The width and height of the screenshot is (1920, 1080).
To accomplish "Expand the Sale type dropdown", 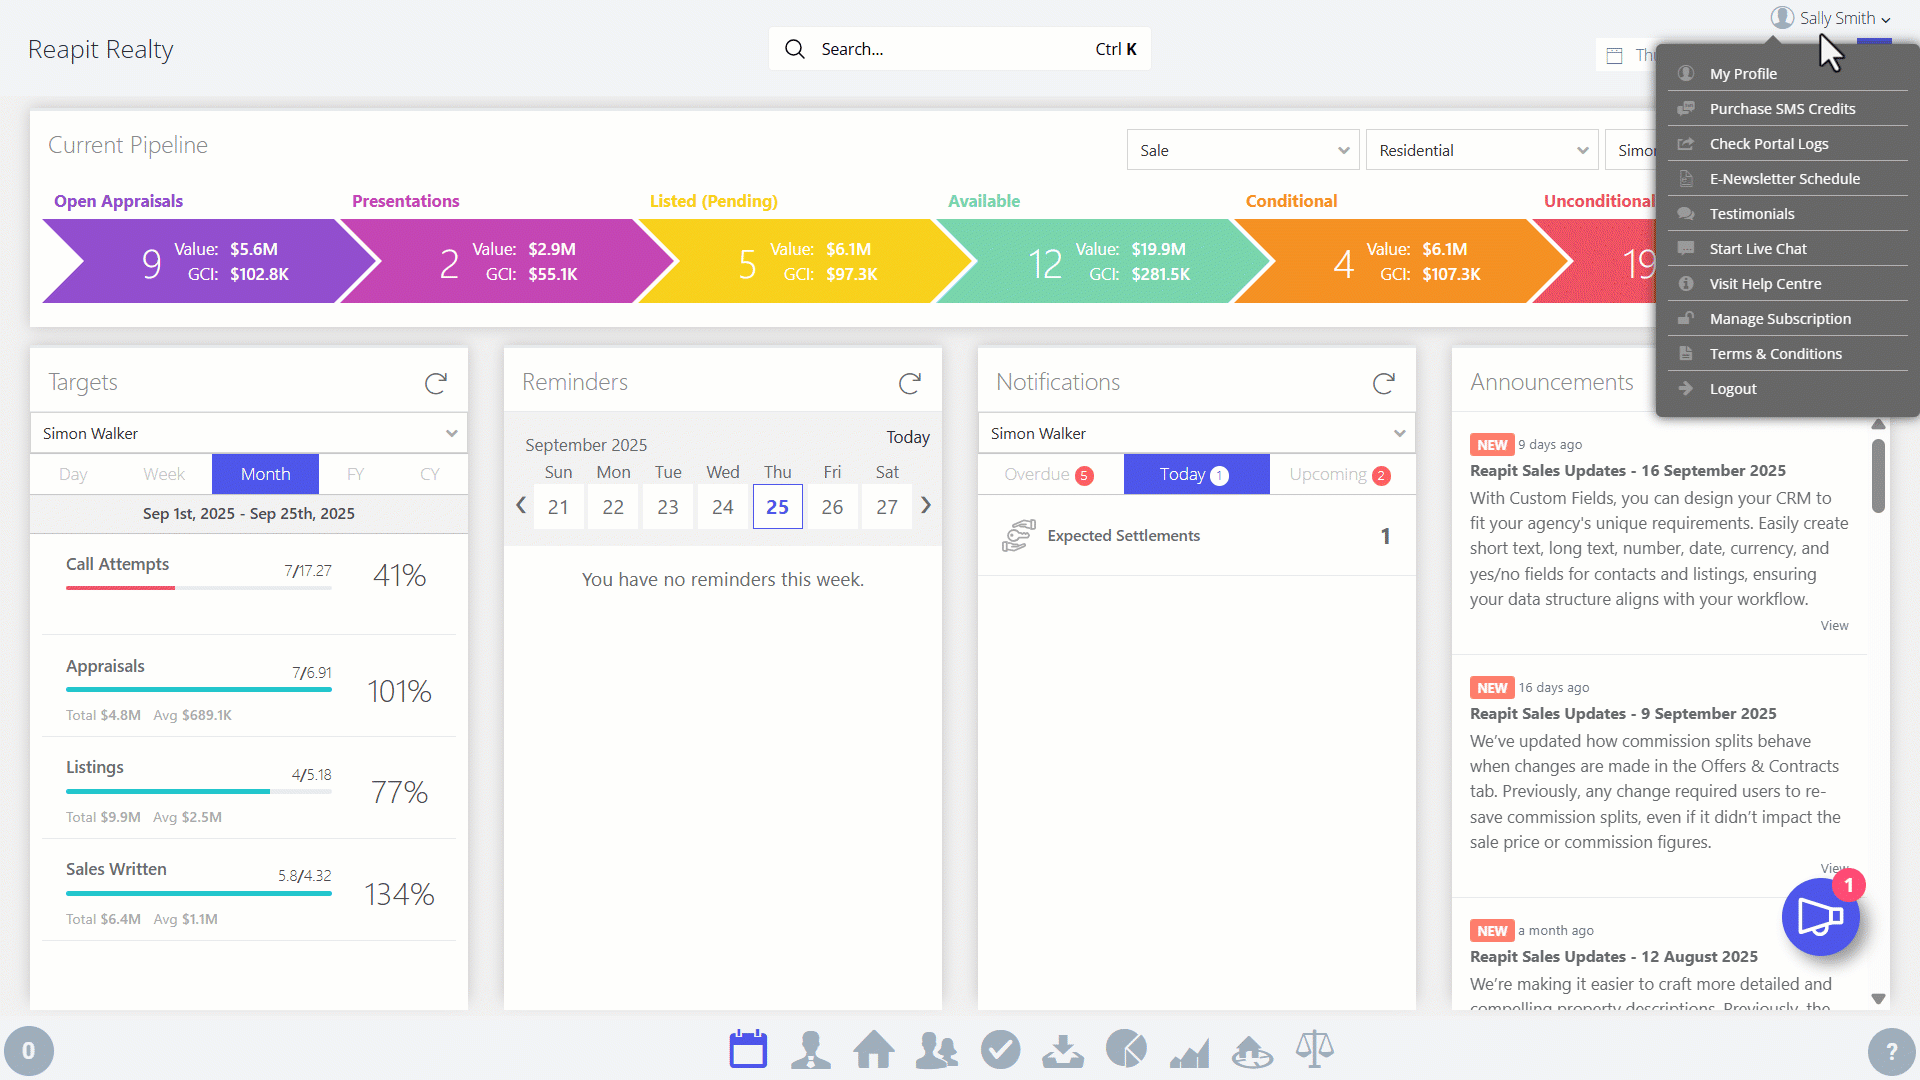I will coord(1243,150).
